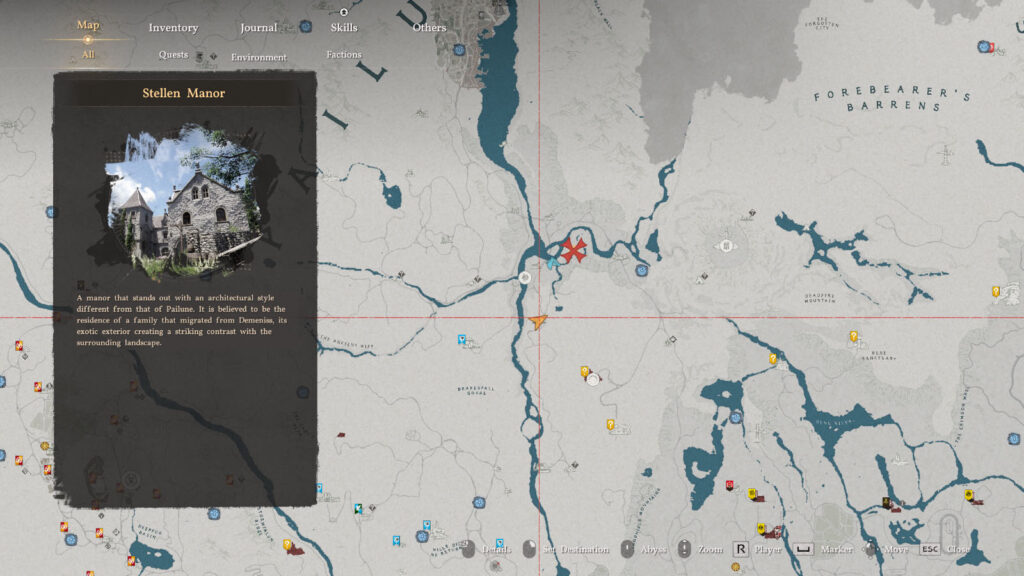This screenshot has height=576, width=1024.
Task: Select the blue abyss icon beside Journal tab
Action: 305,27
